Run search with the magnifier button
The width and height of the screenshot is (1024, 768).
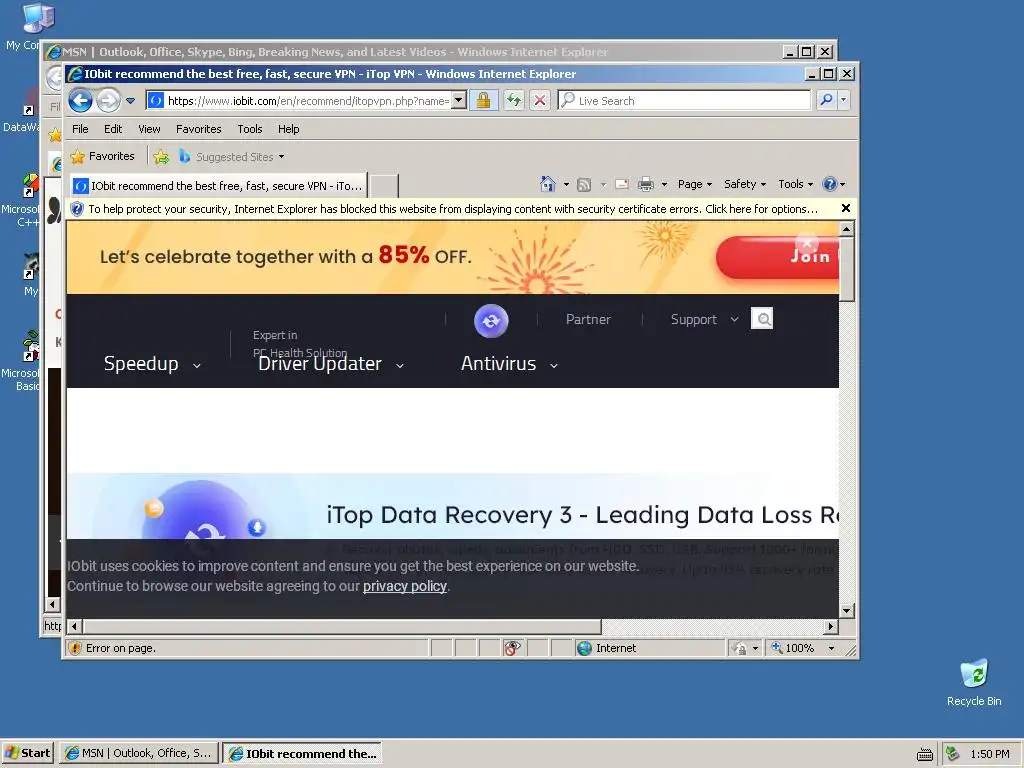coord(826,101)
